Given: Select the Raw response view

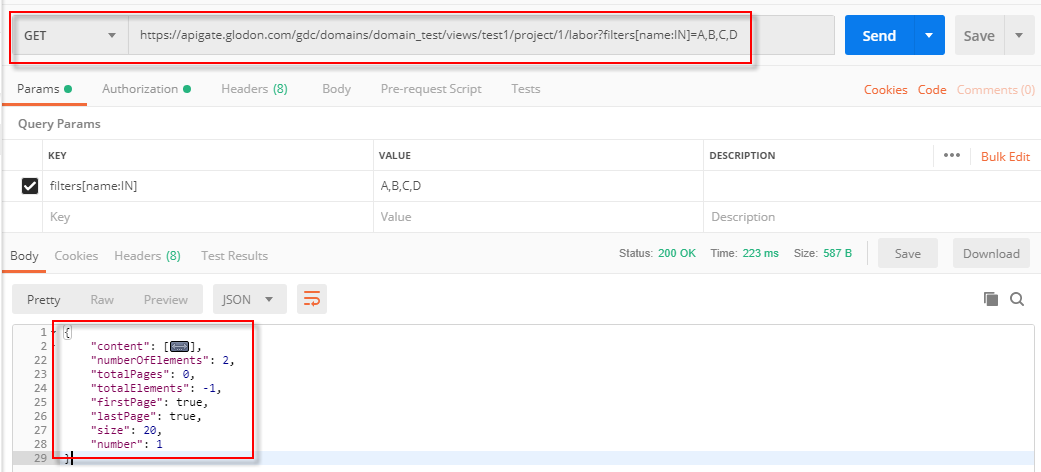Looking at the screenshot, I should 102,299.
